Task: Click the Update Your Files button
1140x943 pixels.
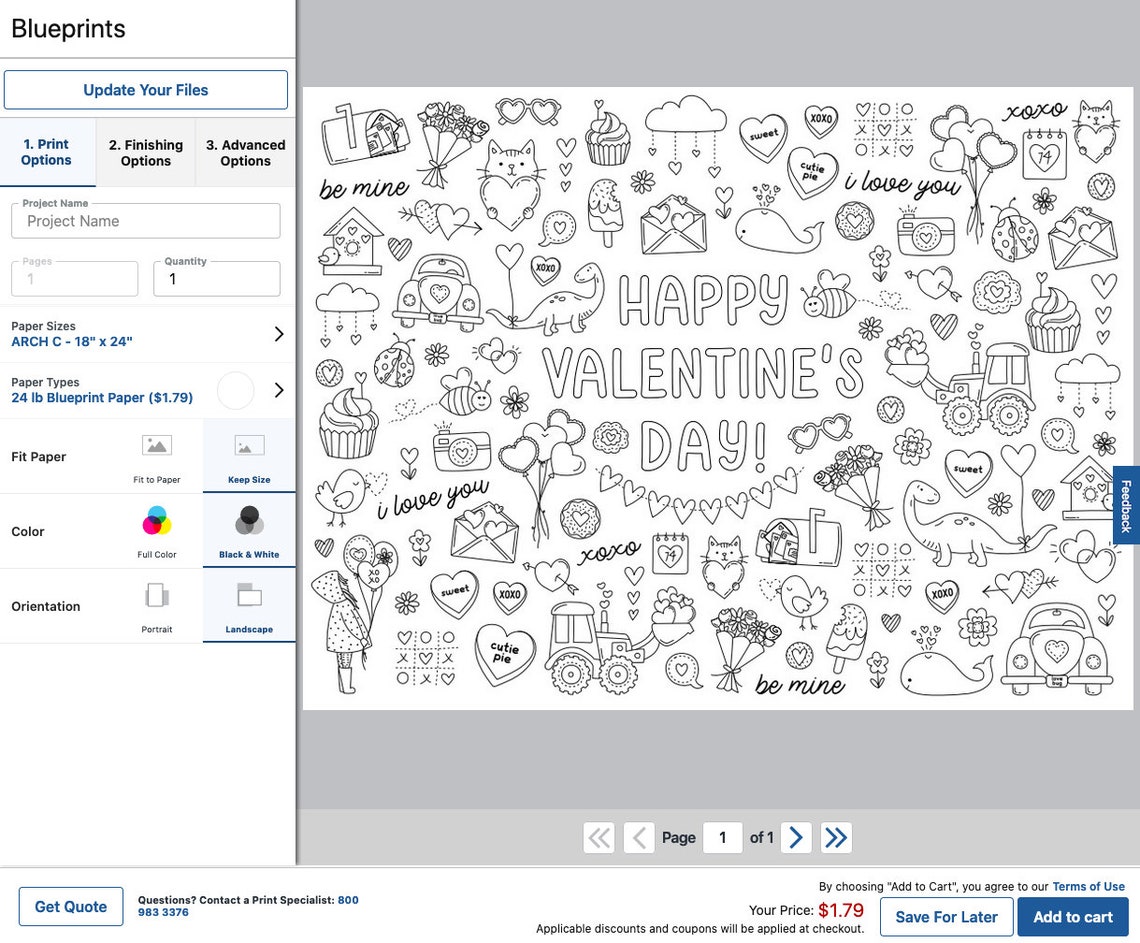Action: [146, 89]
